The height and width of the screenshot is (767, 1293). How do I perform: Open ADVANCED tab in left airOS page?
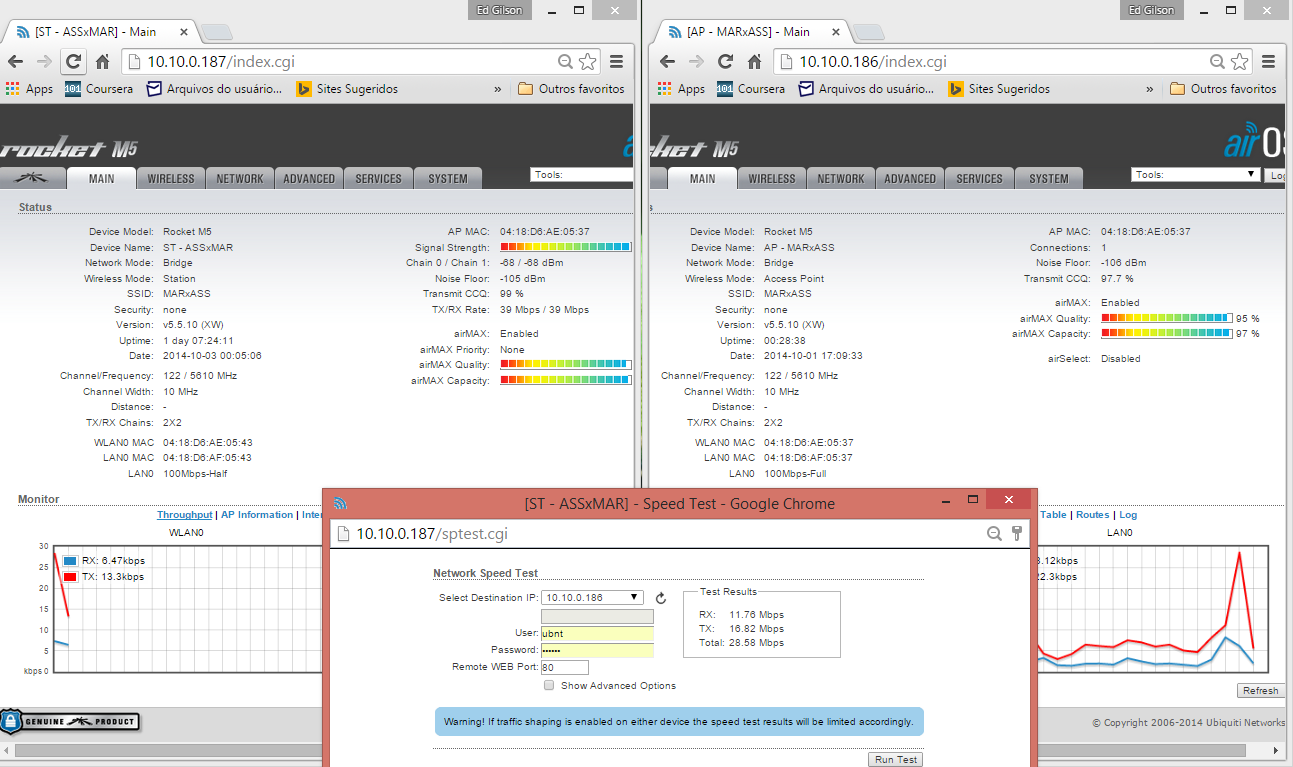click(x=309, y=179)
